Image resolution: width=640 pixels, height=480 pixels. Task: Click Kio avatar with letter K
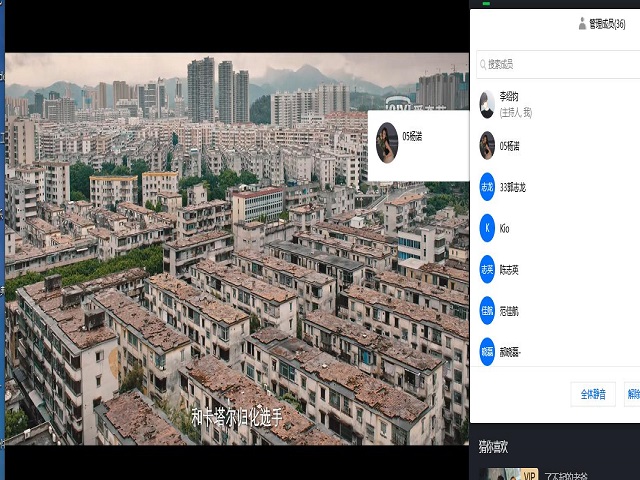coord(487,228)
